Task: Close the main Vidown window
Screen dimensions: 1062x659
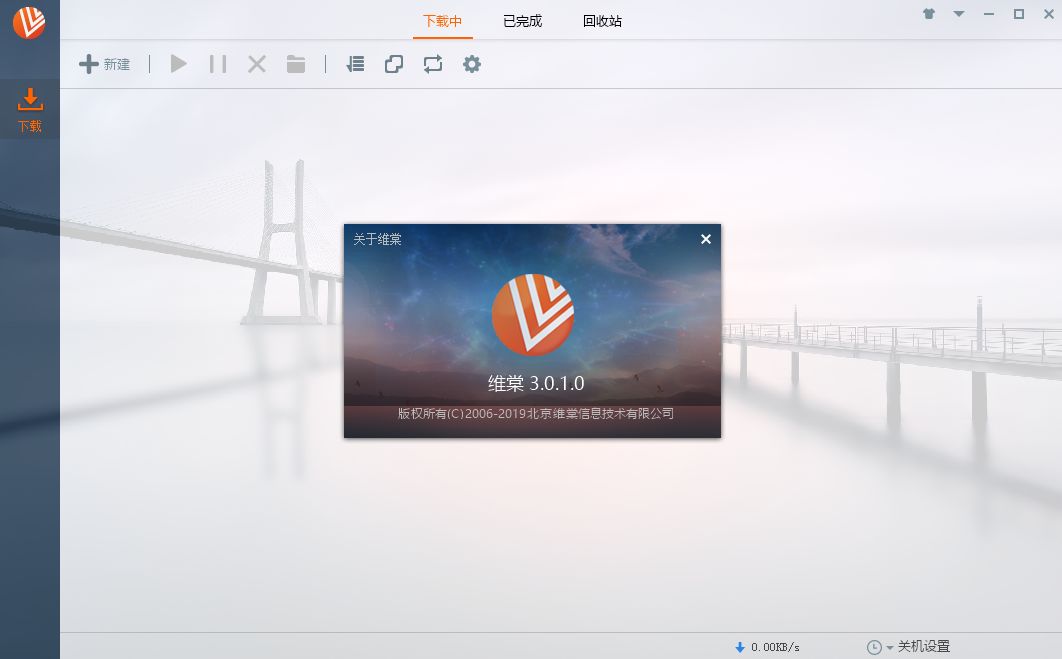Action: [1048, 14]
